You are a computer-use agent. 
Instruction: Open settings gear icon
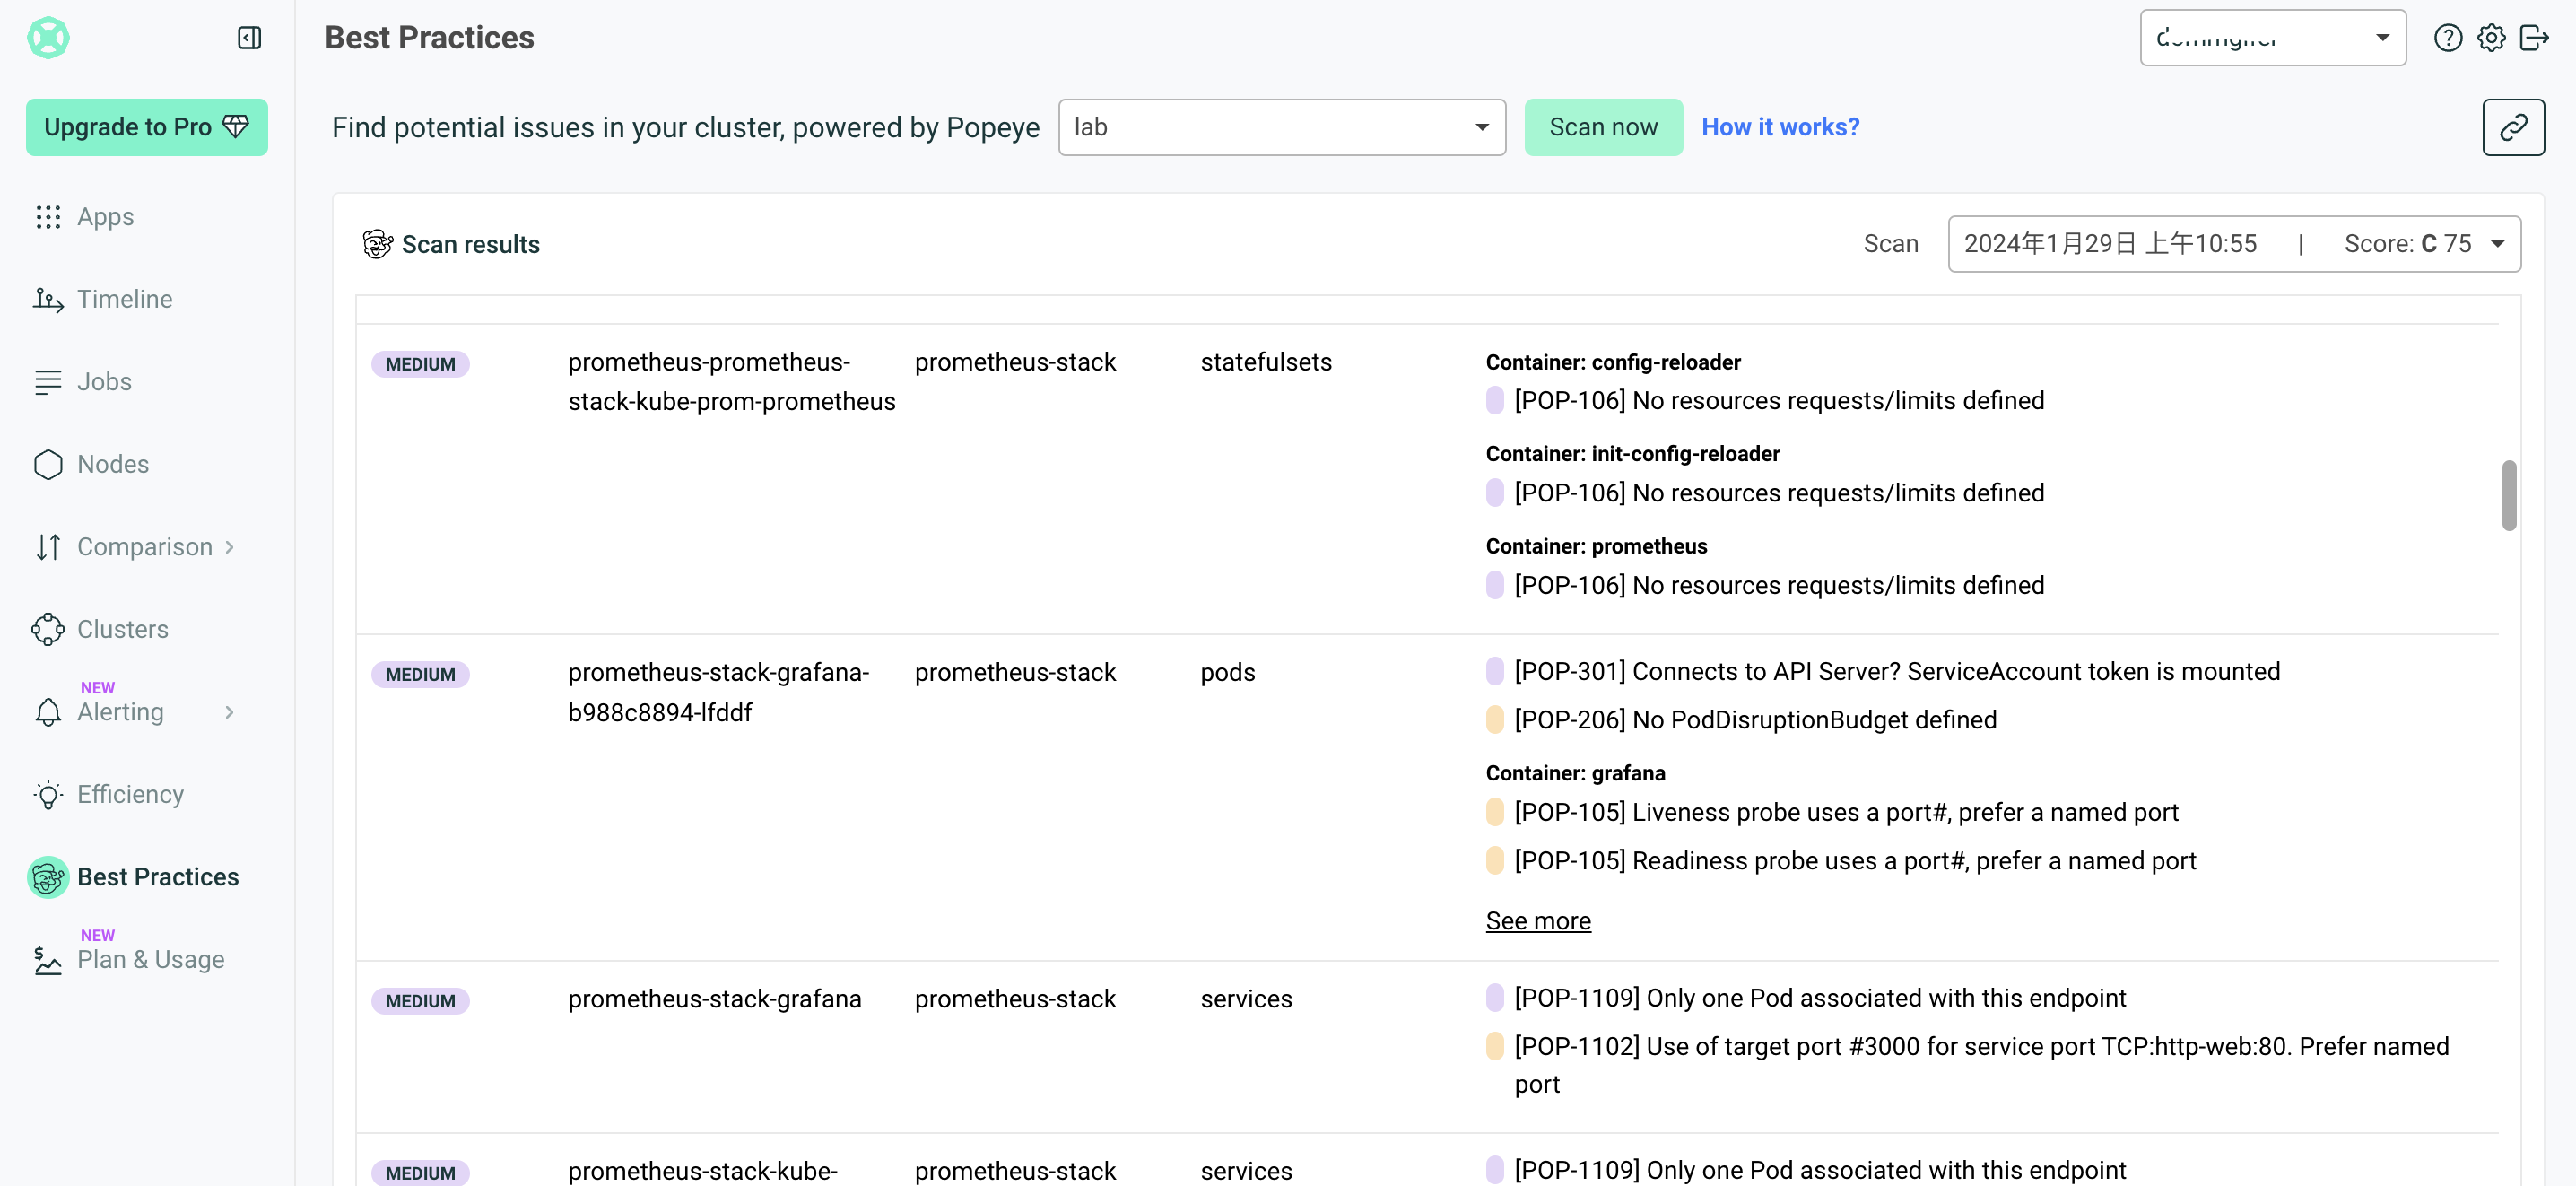coord(2491,38)
